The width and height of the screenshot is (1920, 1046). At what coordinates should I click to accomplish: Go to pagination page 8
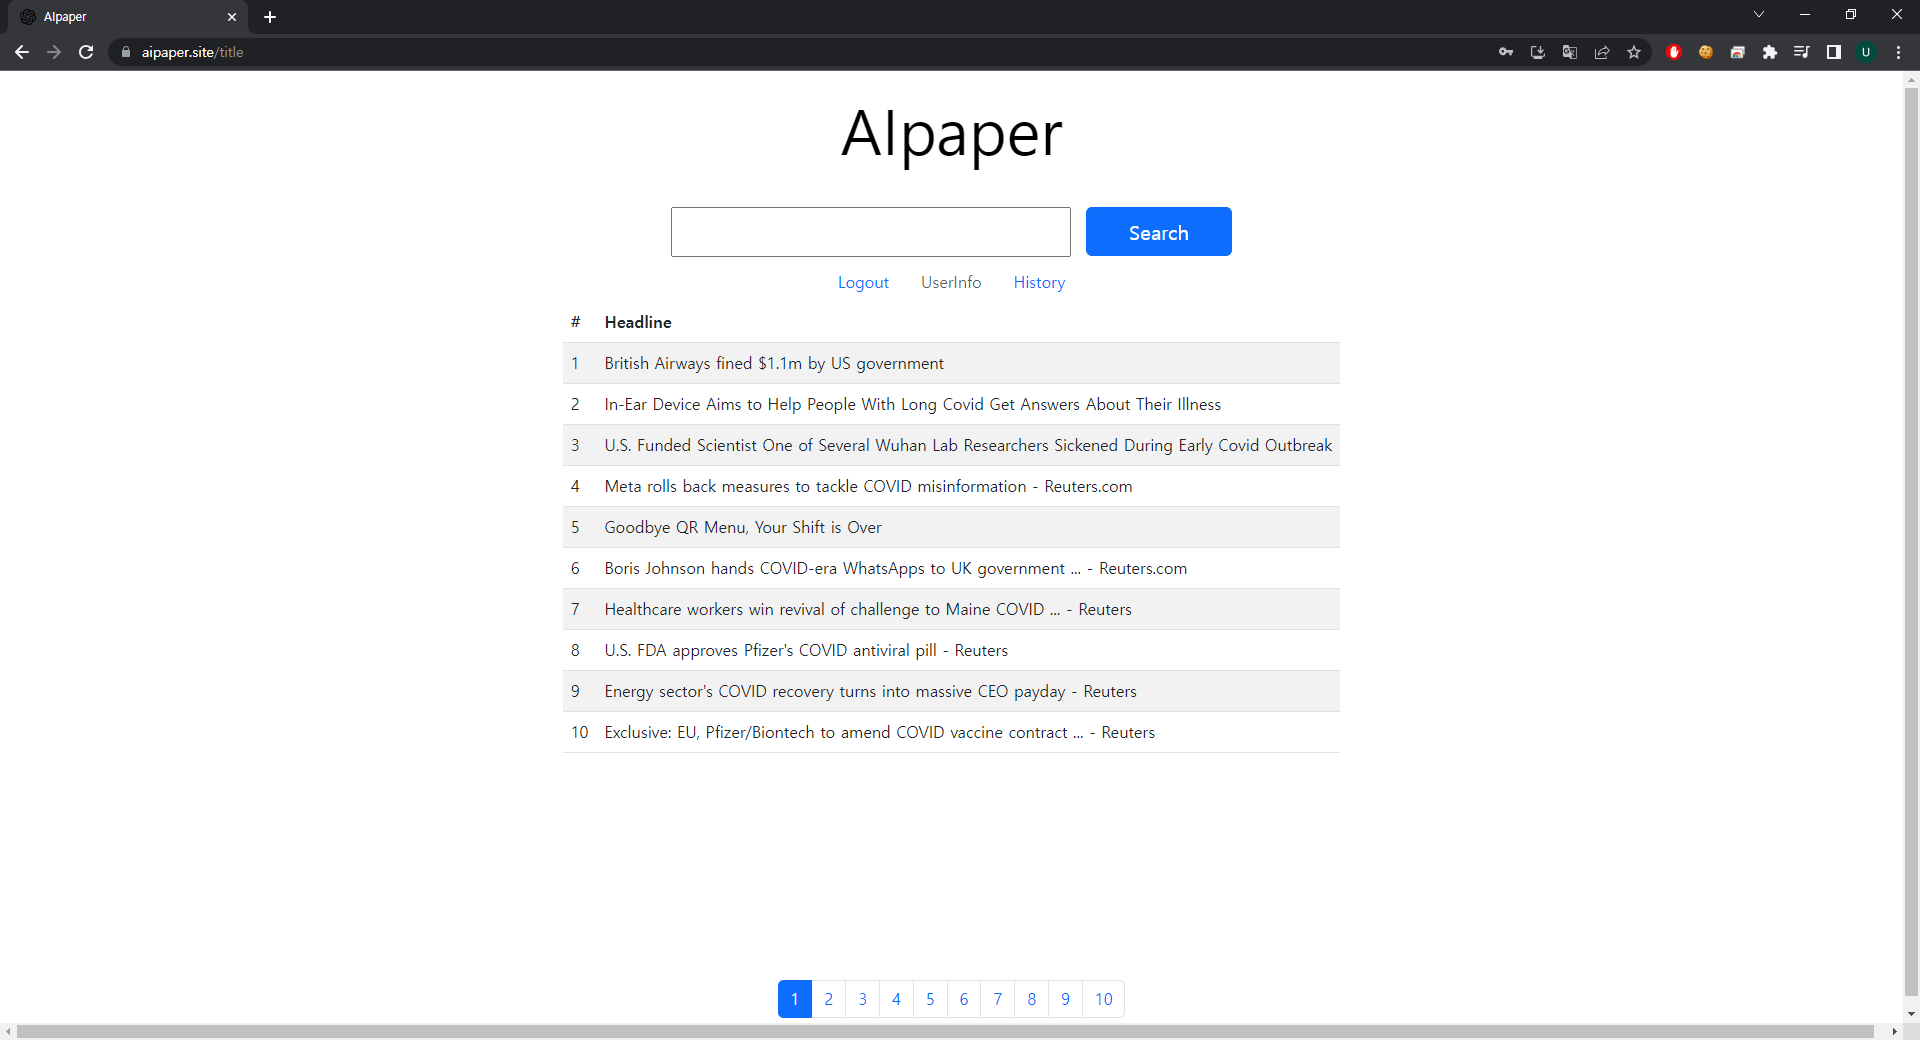(x=1032, y=999)
